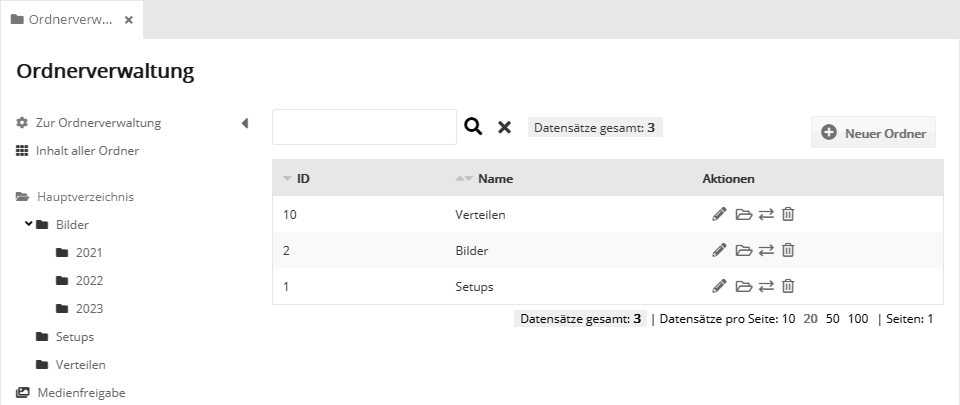Select the 2022 folder in the tree

click(89, 280)
